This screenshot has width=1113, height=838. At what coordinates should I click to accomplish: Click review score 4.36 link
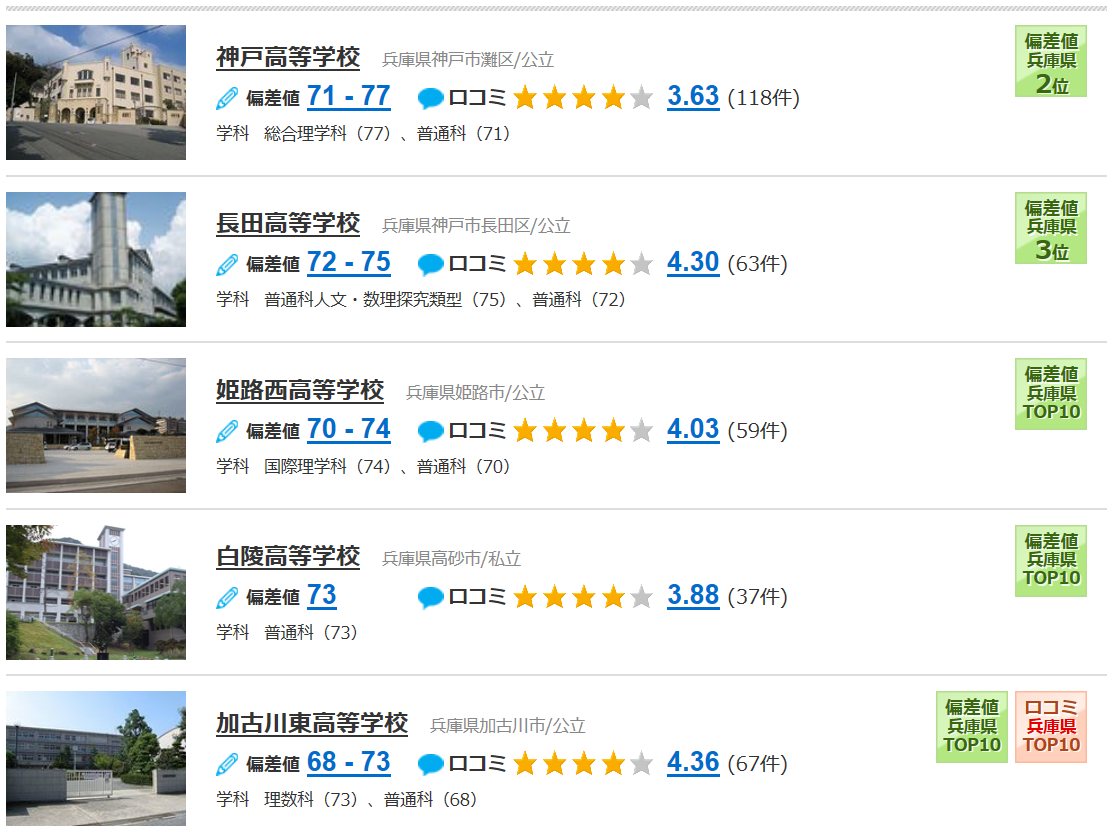pyautogui.click(x=693, y=762)
